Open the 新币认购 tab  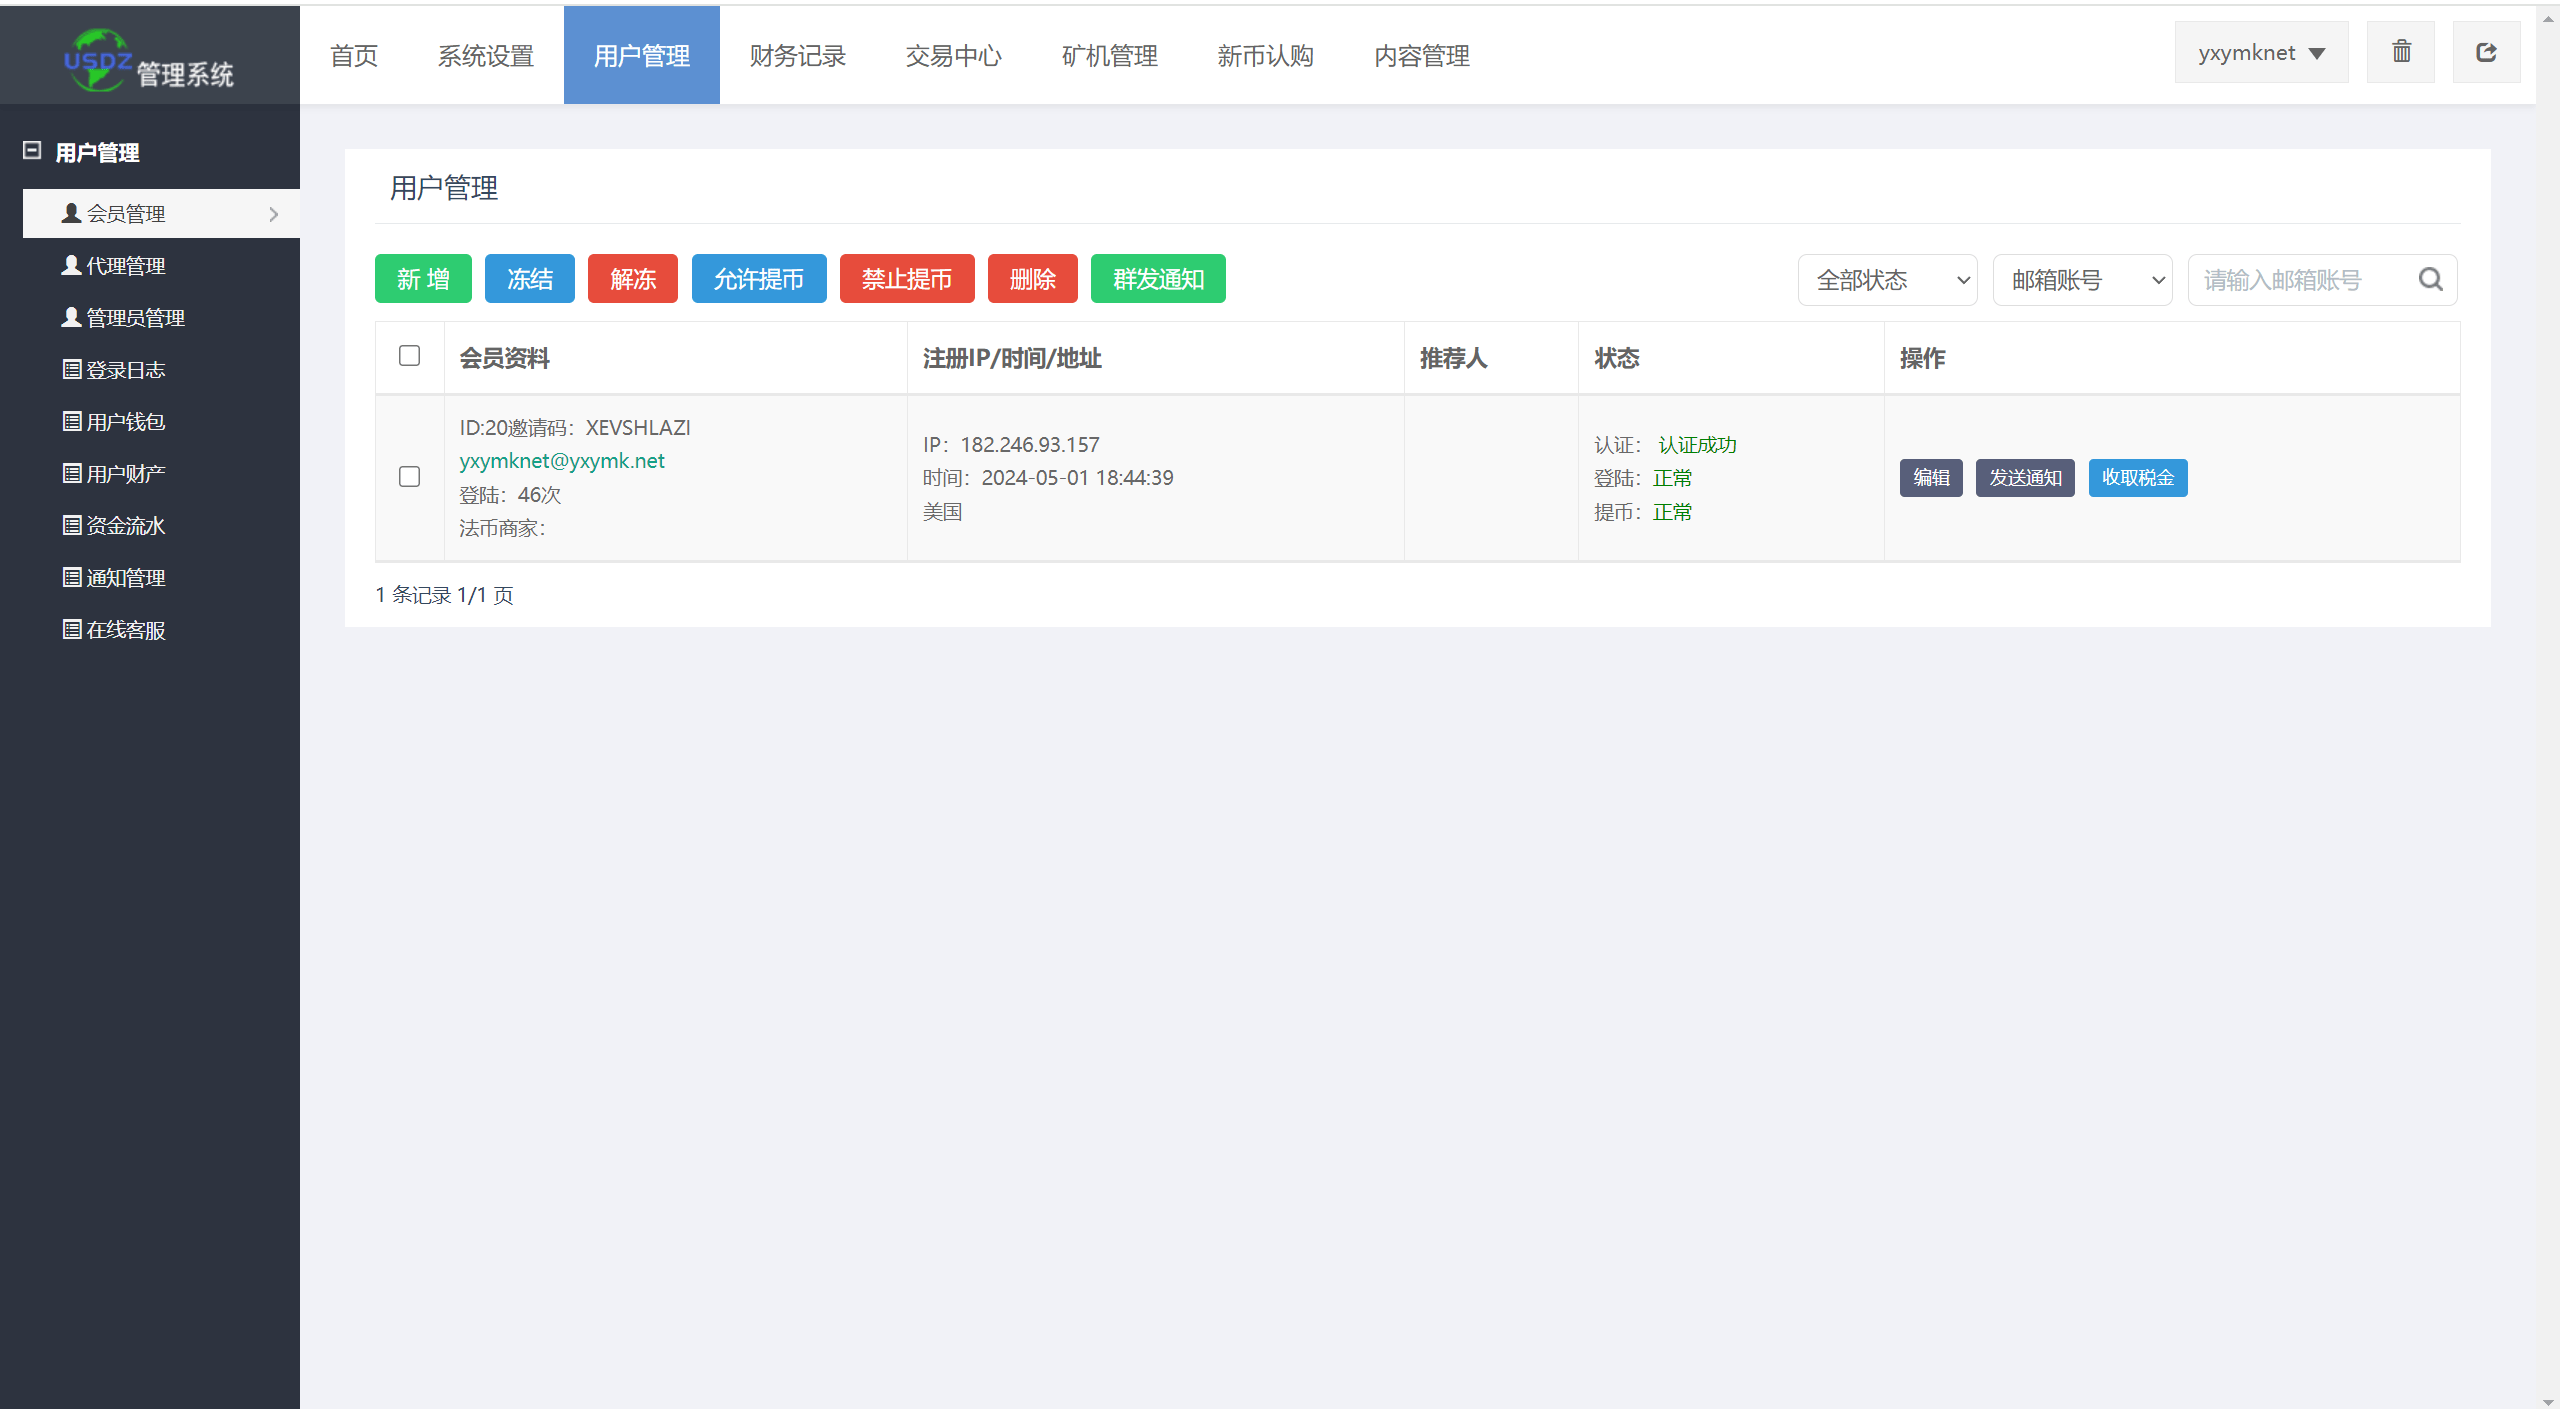[x=1266, y=56]
